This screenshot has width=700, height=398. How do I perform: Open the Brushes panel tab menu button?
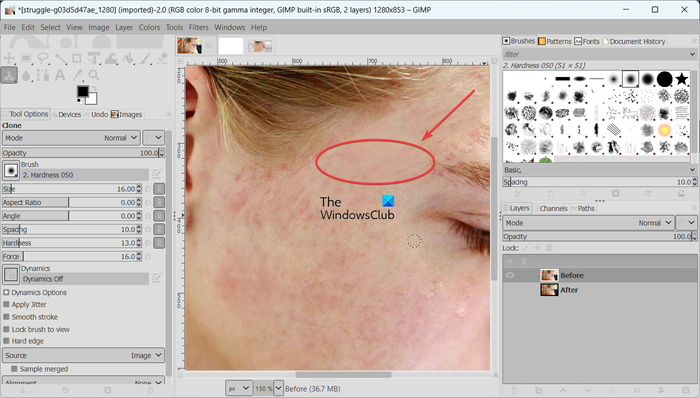[693, 41]
